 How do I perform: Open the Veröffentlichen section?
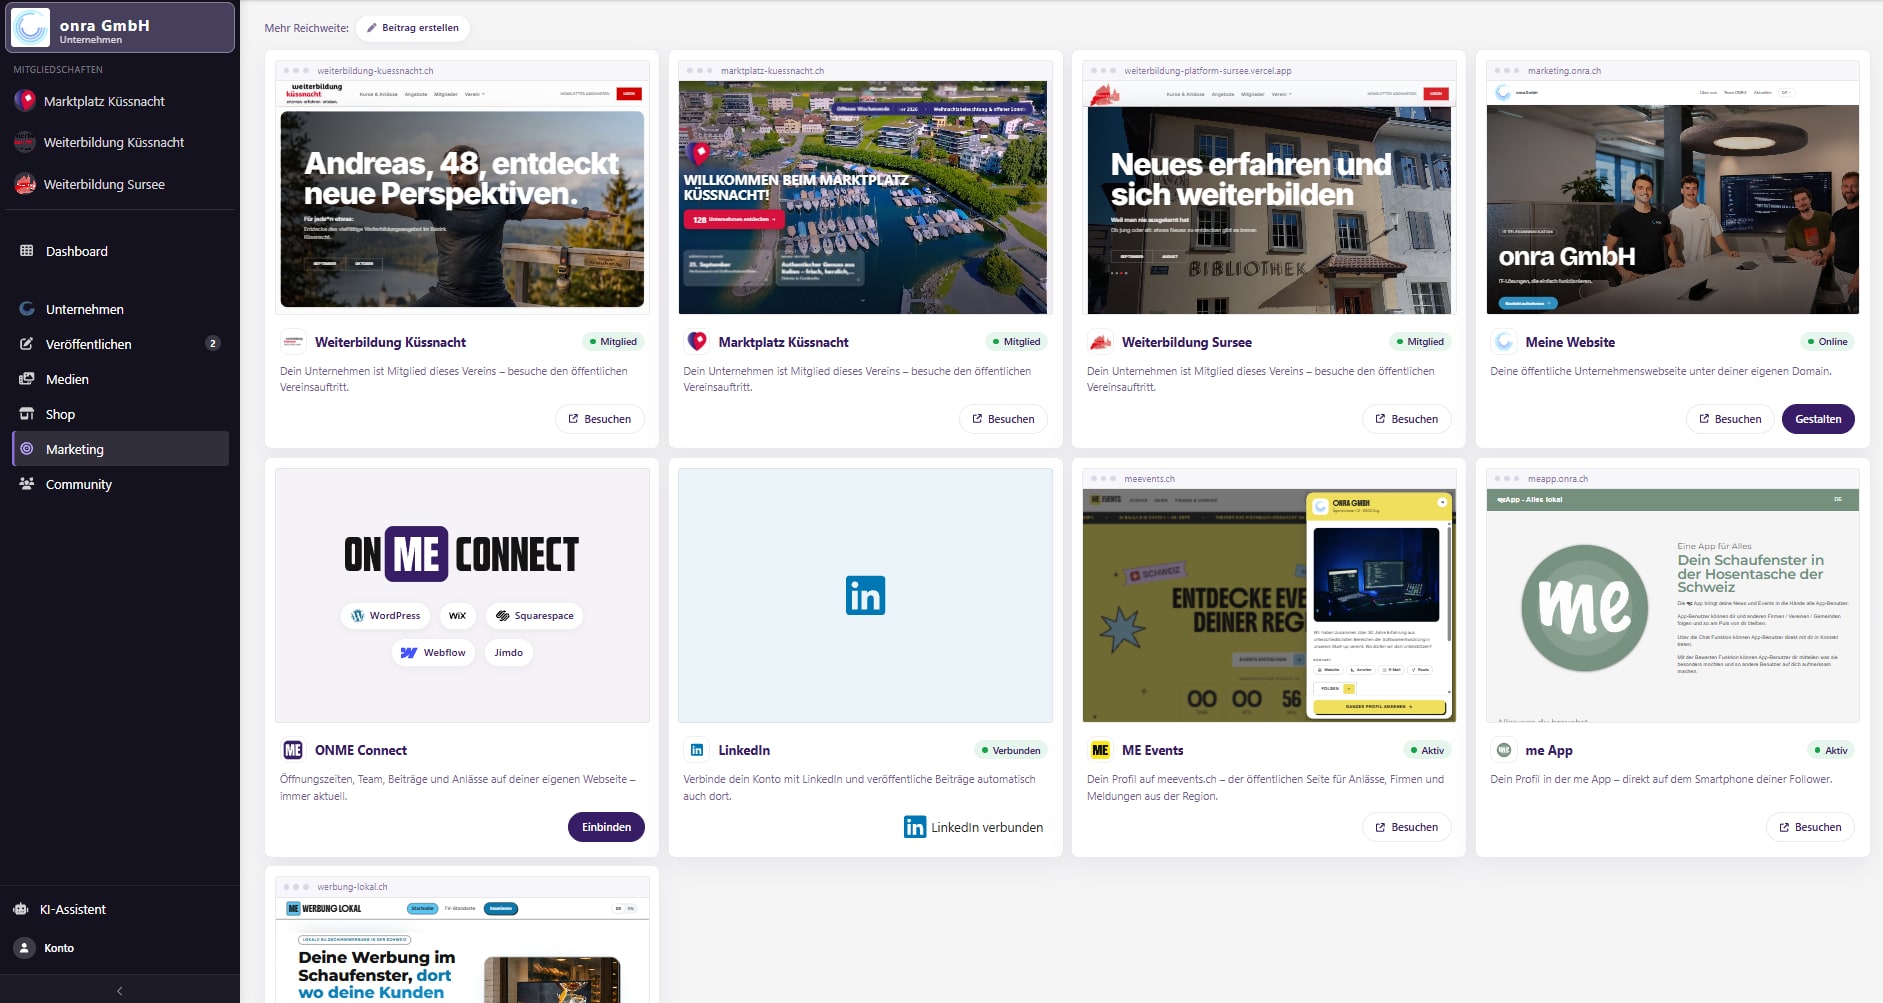point(120,344)
